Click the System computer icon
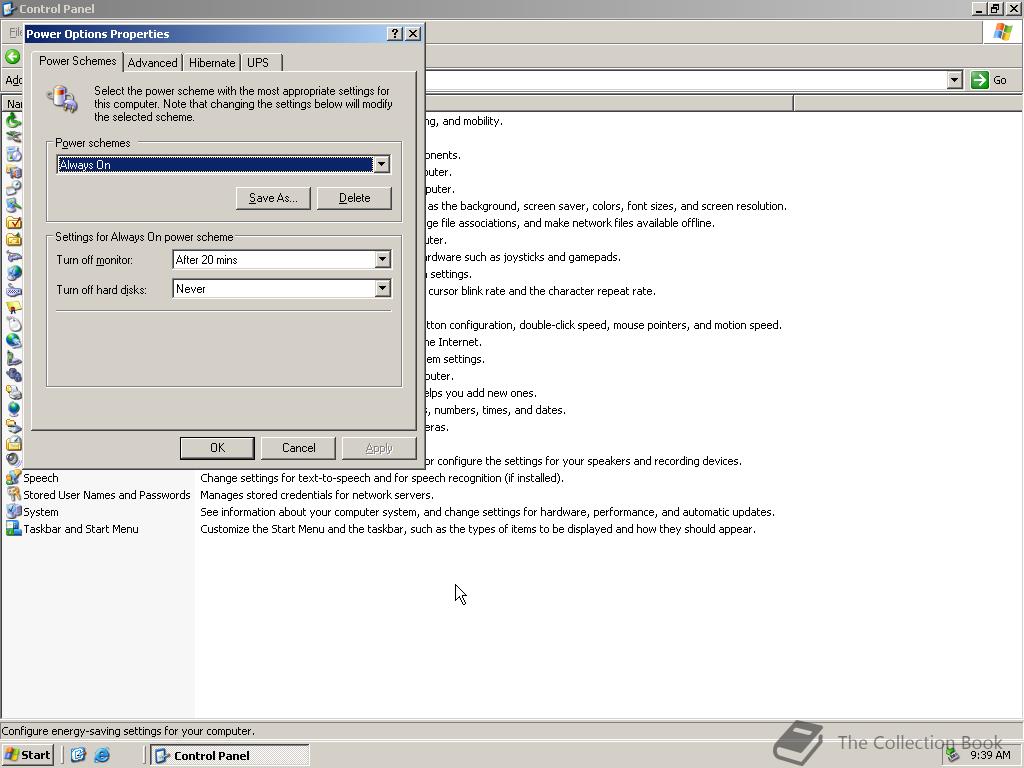1024x768 pixels. (x=13, y=511)
